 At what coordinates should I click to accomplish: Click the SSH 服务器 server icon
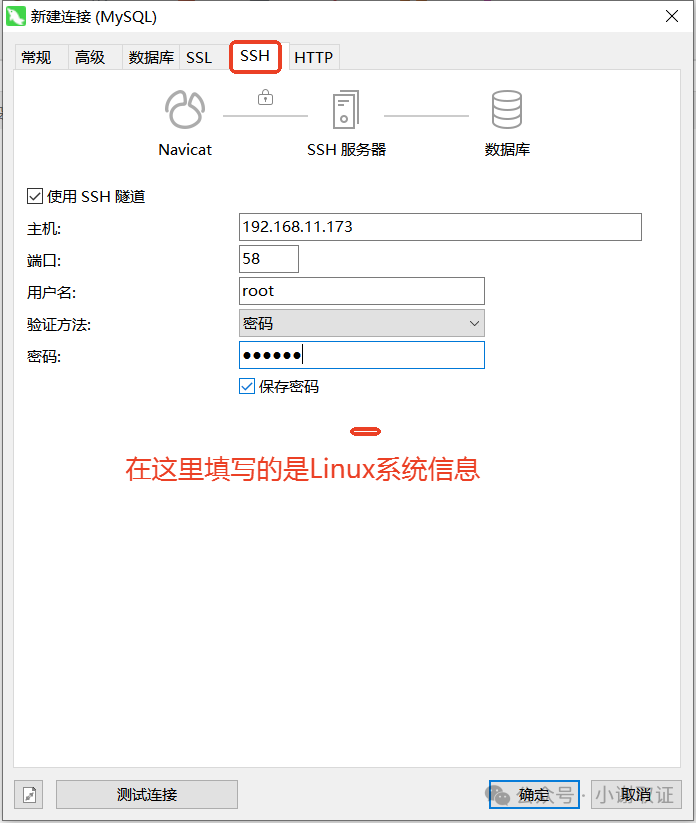346,109
